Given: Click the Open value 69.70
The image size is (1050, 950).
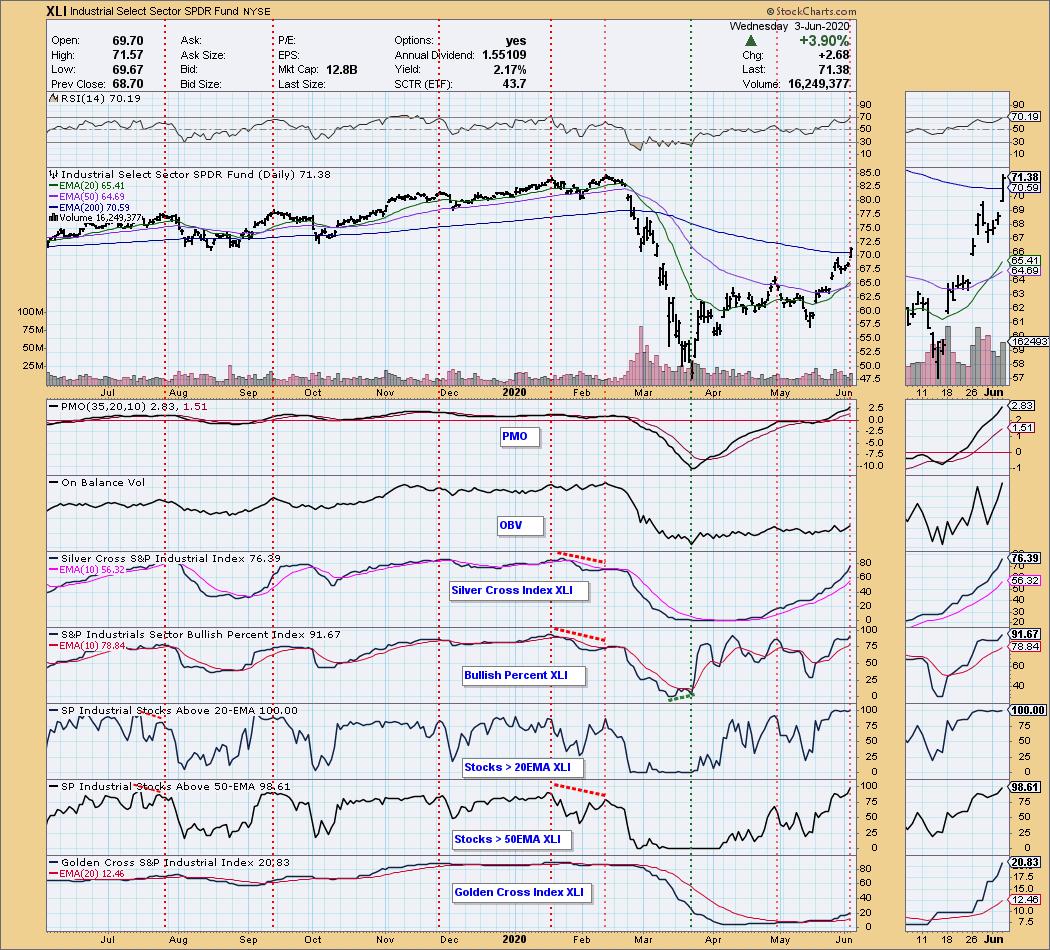Looking at the screenshot, I should click(127, 41).
